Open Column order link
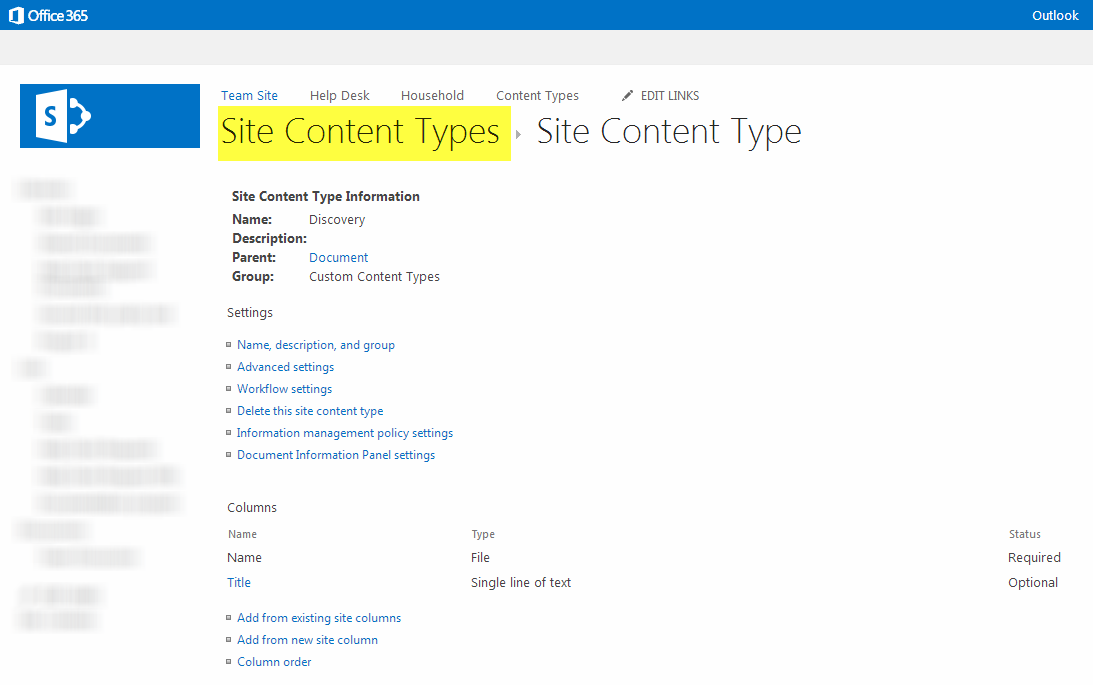Image resolution: width=1093 pixels, height=685 pixels. (x=273, y=662)
